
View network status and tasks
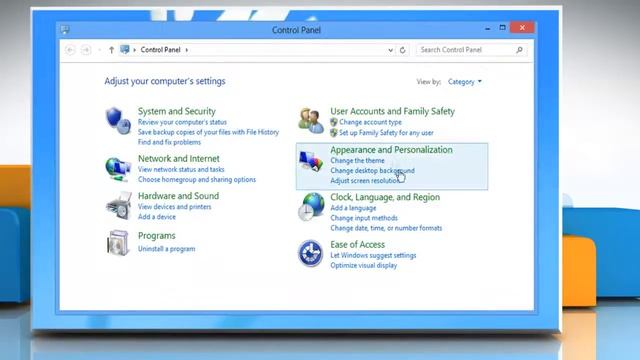[x=181, y=169]
